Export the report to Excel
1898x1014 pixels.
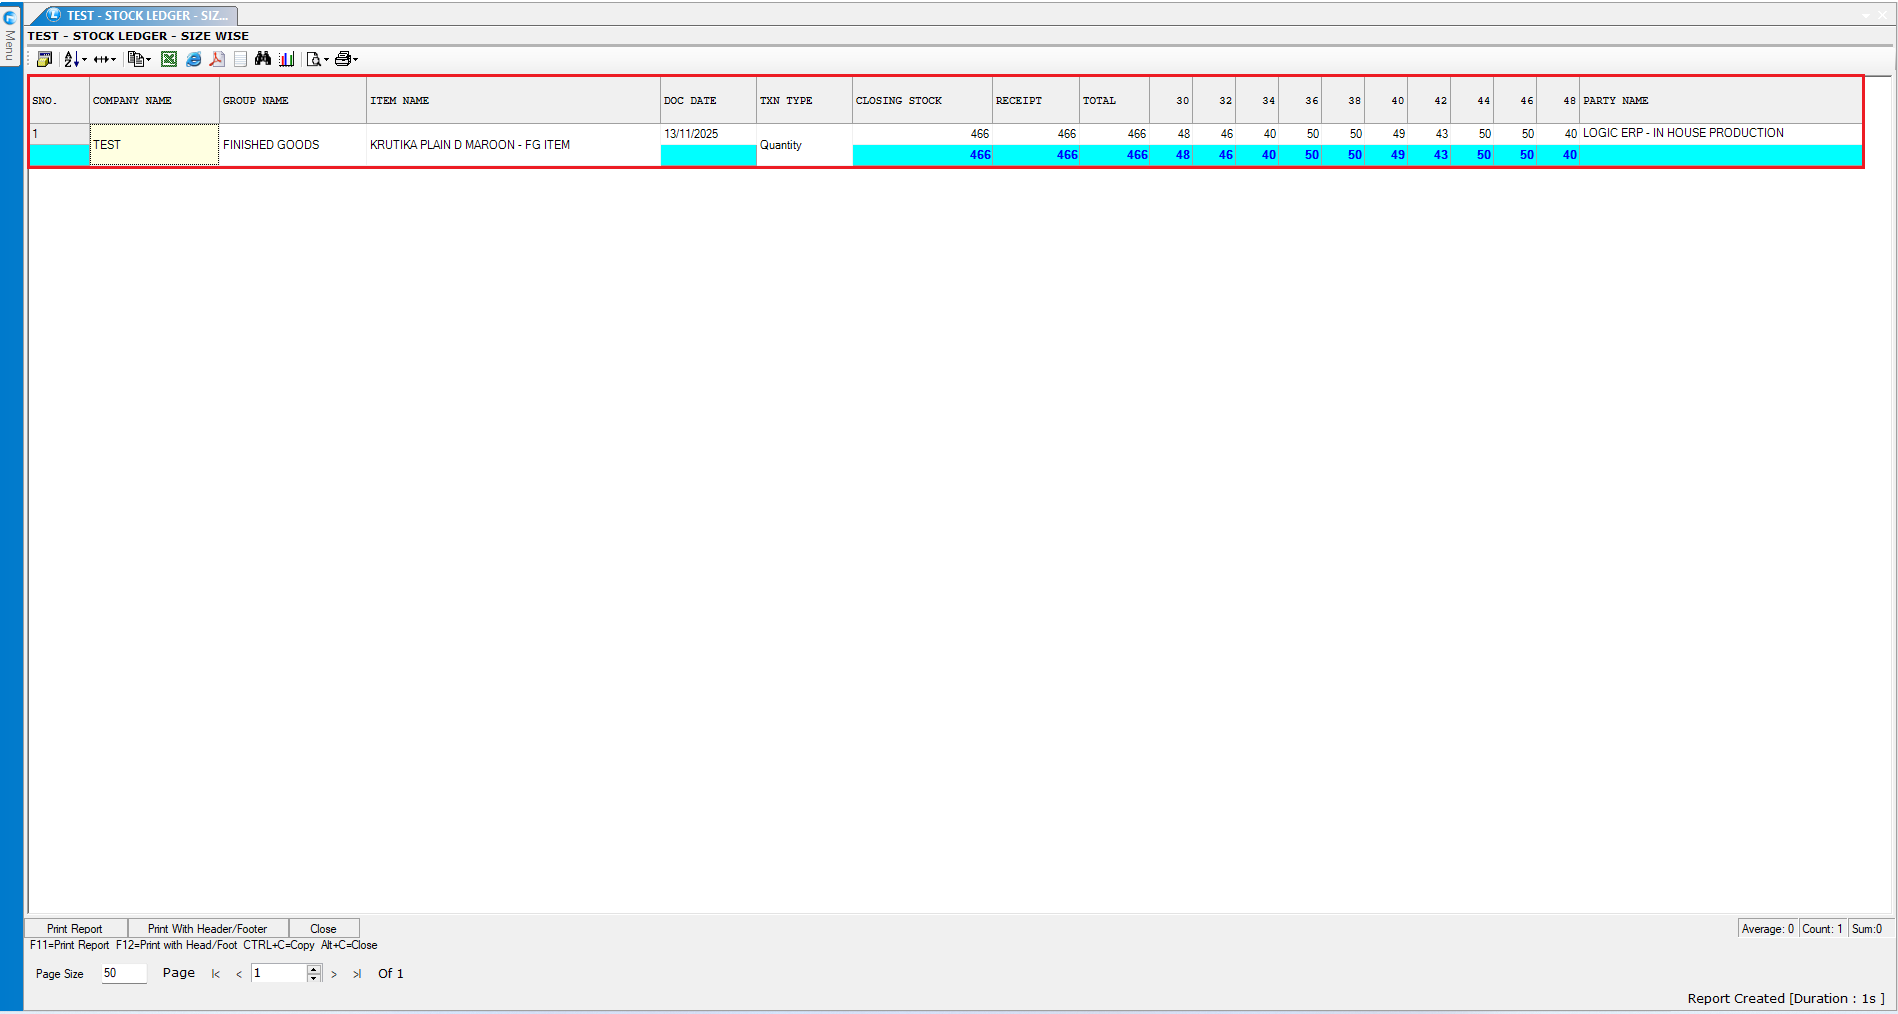[169, 59]
